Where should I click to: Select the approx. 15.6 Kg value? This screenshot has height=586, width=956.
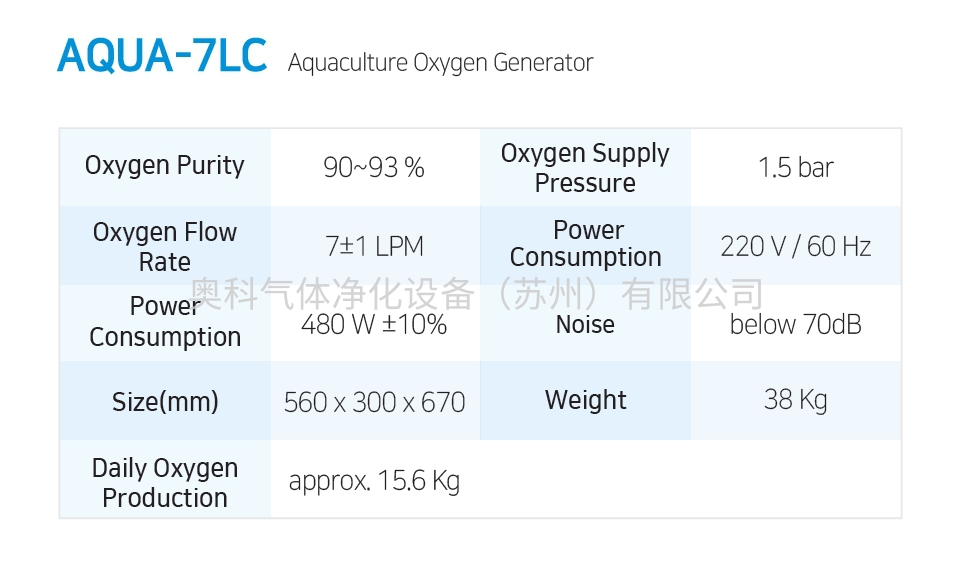click(374, 481)
